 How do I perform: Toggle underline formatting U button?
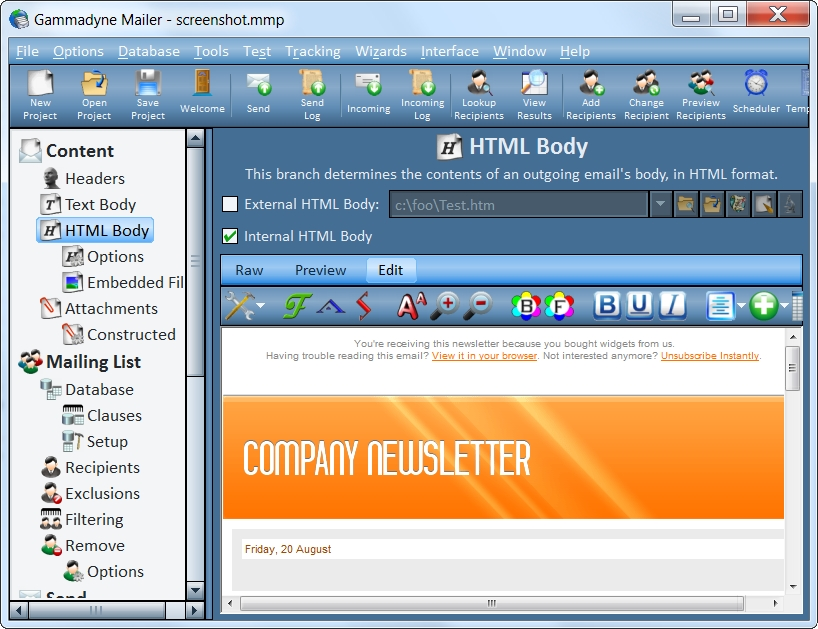coord(640,305)
